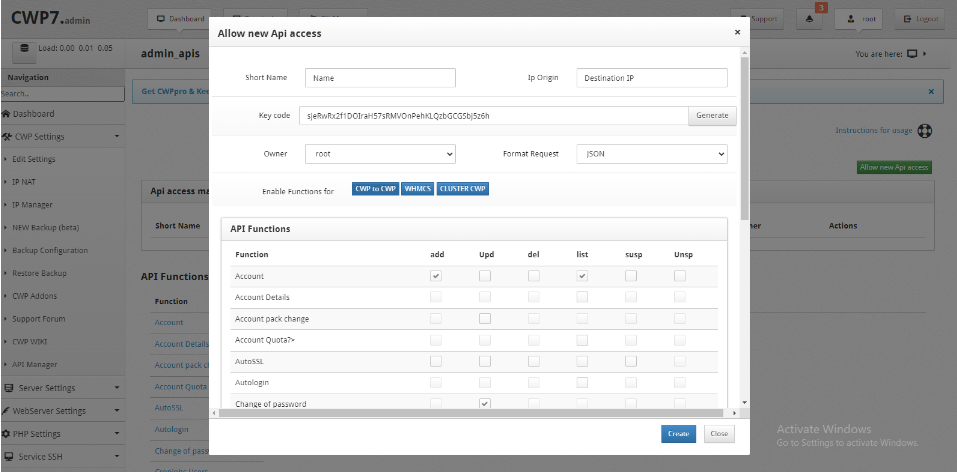This screenshot has height=472, width=957.
Task: Click the Short Name input field
Action: tap(380, 78)
